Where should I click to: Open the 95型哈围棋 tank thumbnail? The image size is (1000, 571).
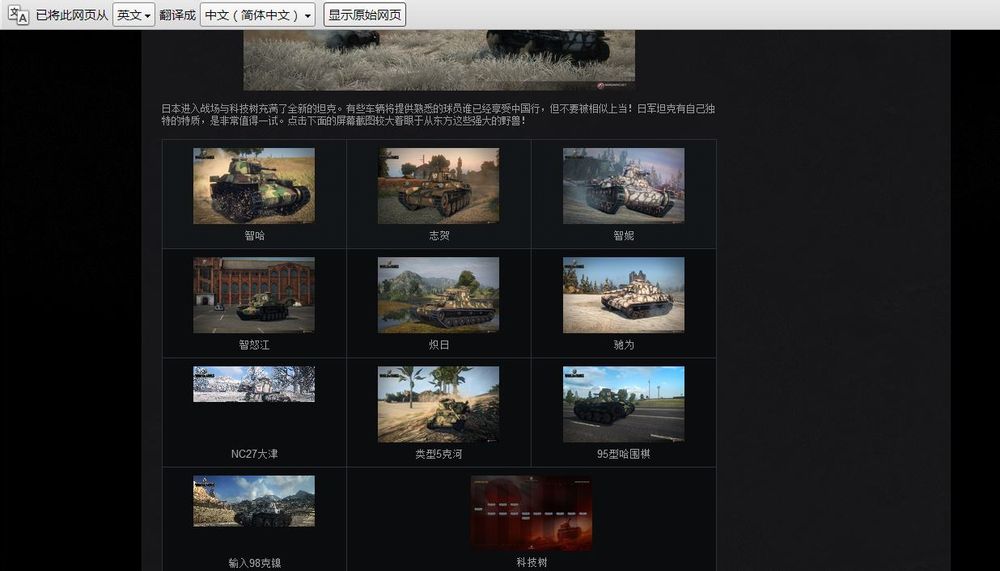[624, 404]
